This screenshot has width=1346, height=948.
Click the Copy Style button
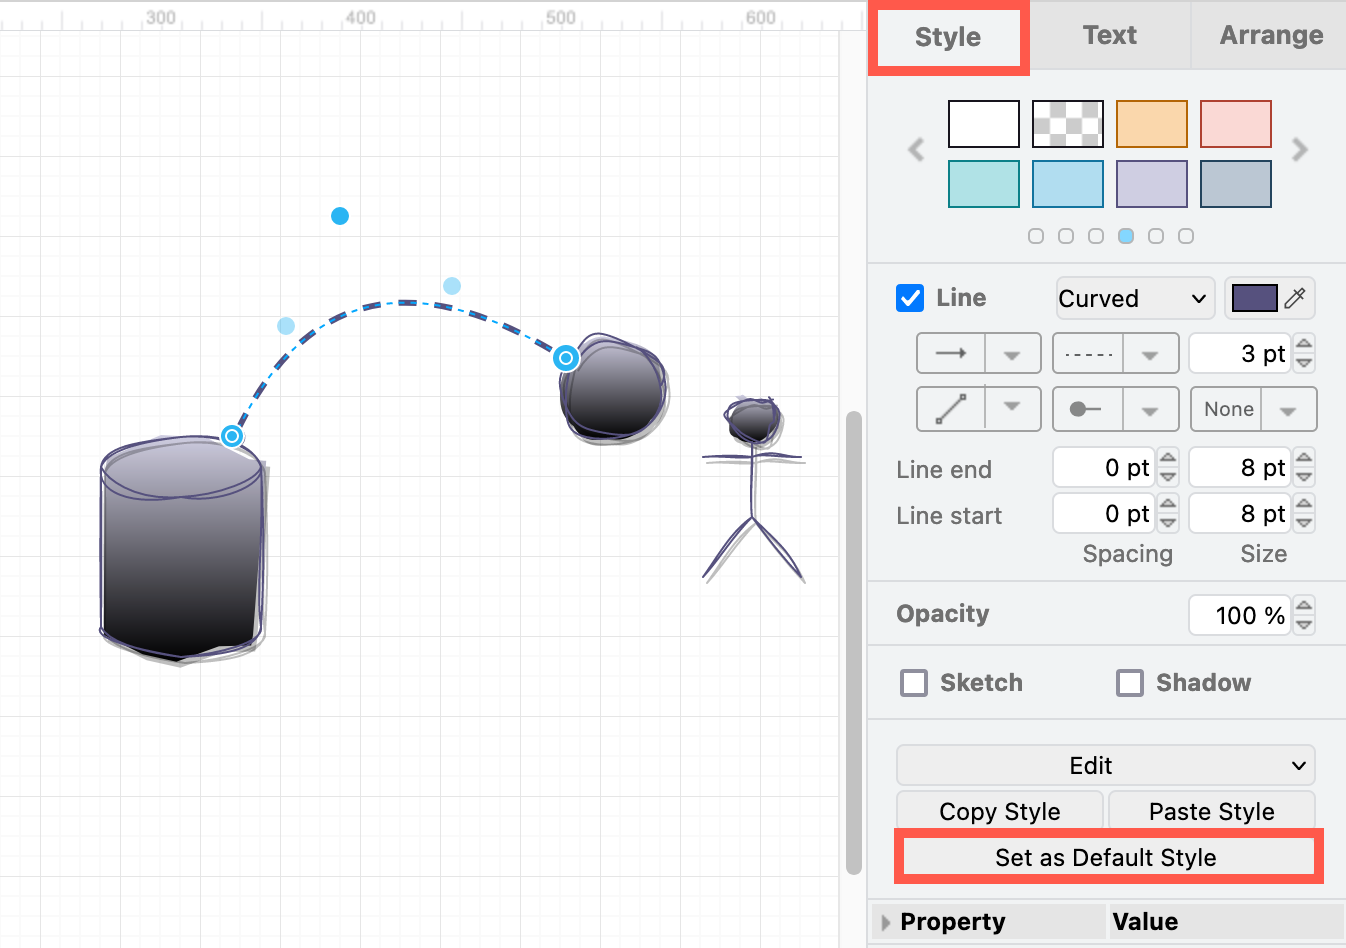999,810
